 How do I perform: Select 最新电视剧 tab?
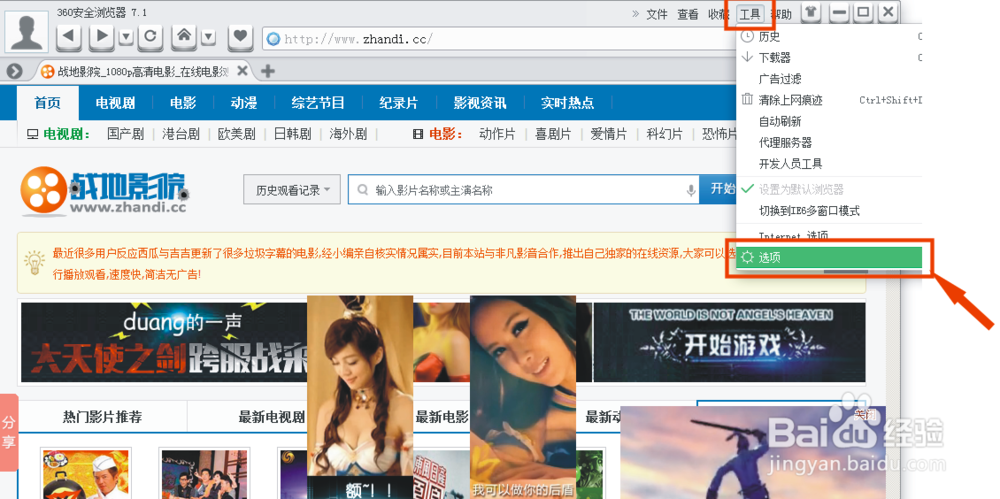272,417
